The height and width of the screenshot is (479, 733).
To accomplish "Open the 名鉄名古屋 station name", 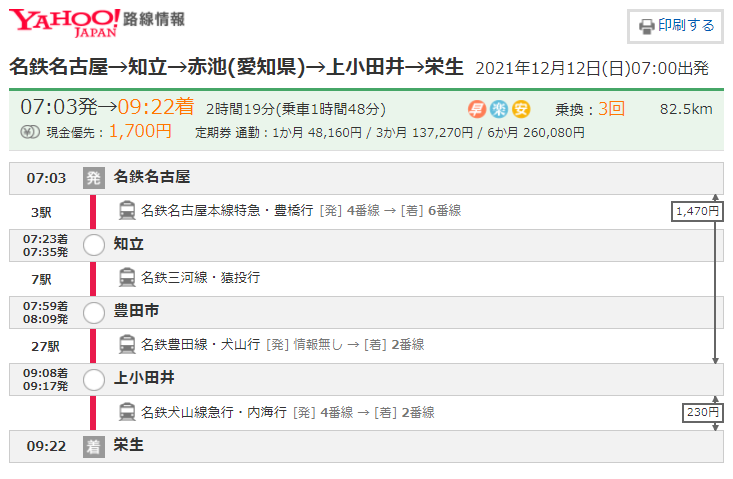I will point(152,177).
